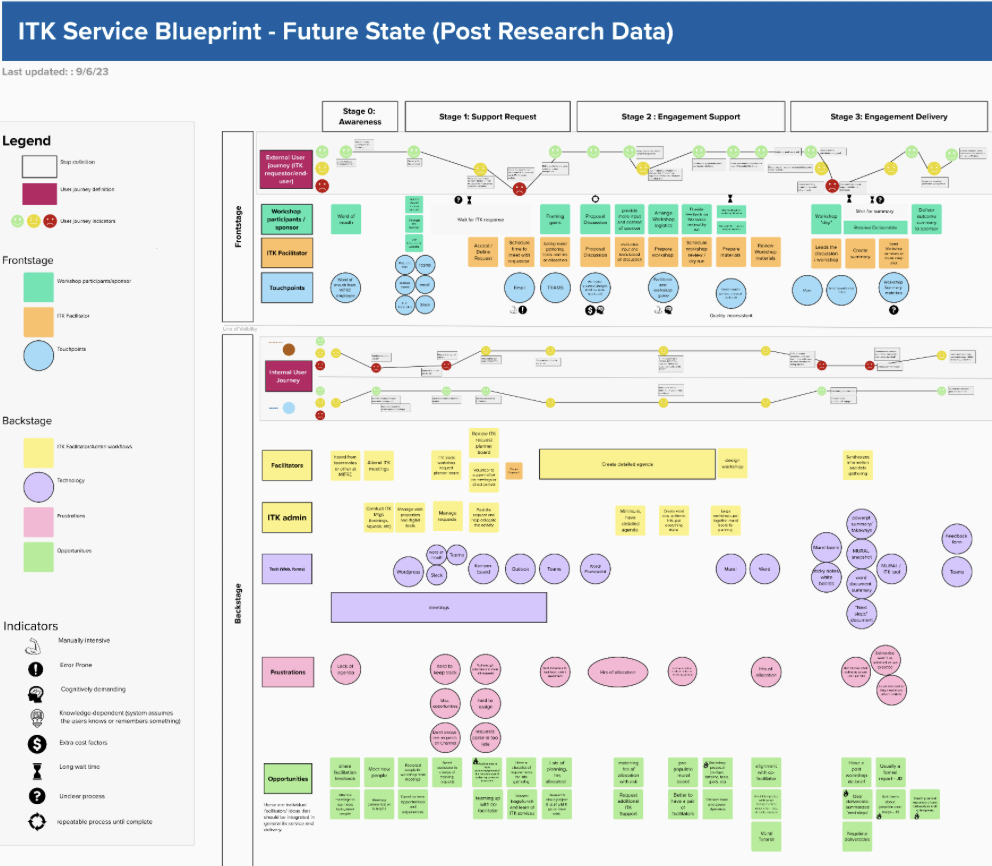
Task: Switch to Stage 3: Engagement Delivery
Action: pos(889,116)
